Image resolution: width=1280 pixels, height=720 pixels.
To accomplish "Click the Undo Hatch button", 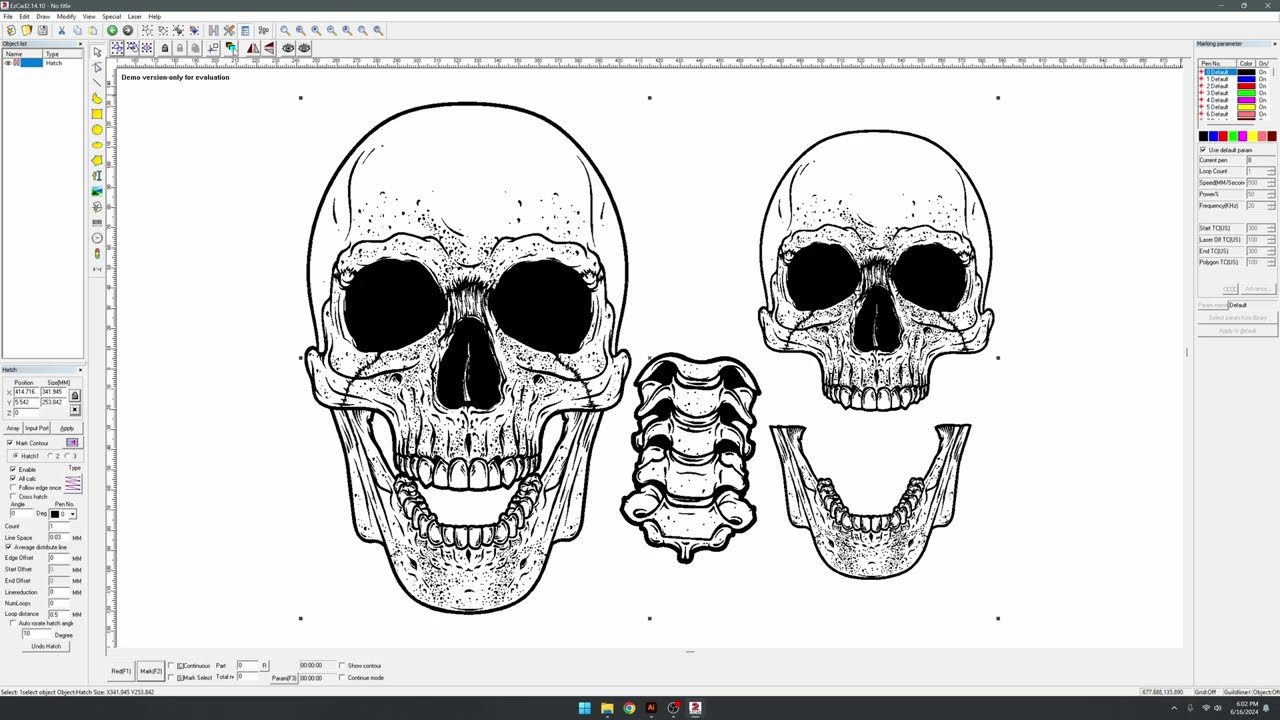I will [46, 646].
